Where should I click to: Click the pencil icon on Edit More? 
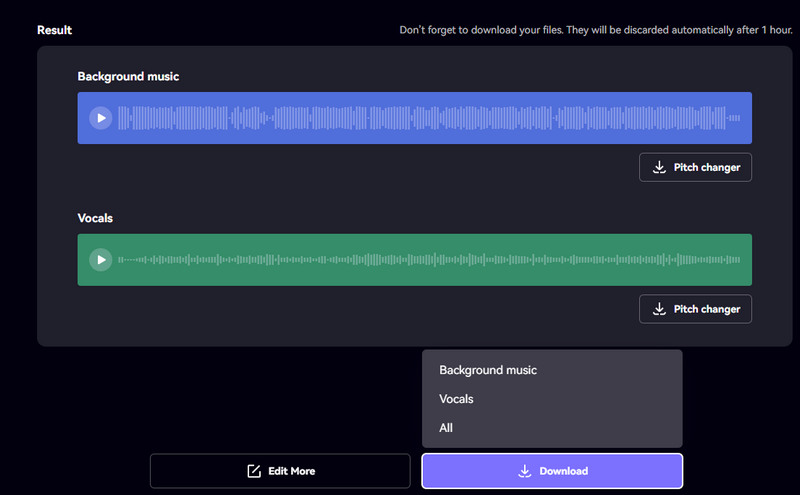pyautogui.click(x=254, y=471)
